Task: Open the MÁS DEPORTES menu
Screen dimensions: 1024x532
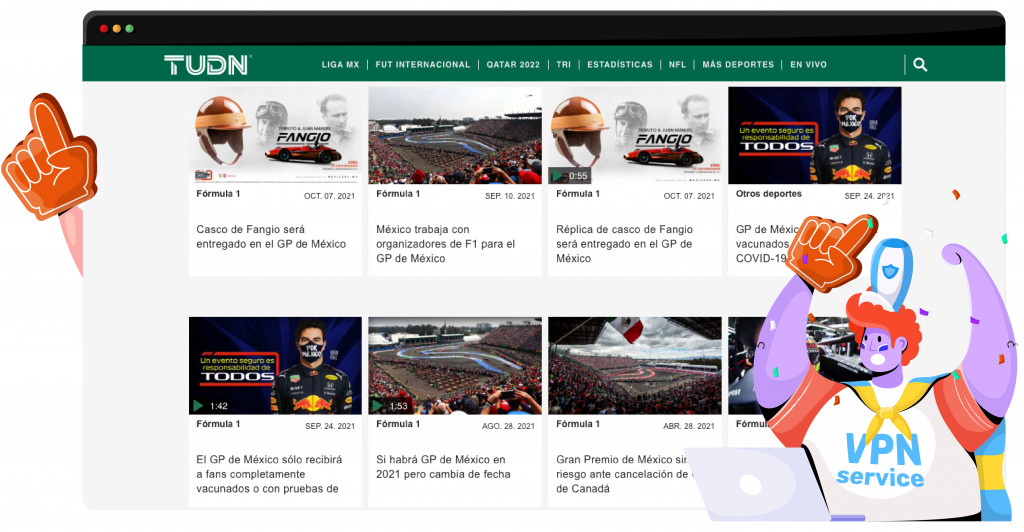Action: [x=738, y=65]
